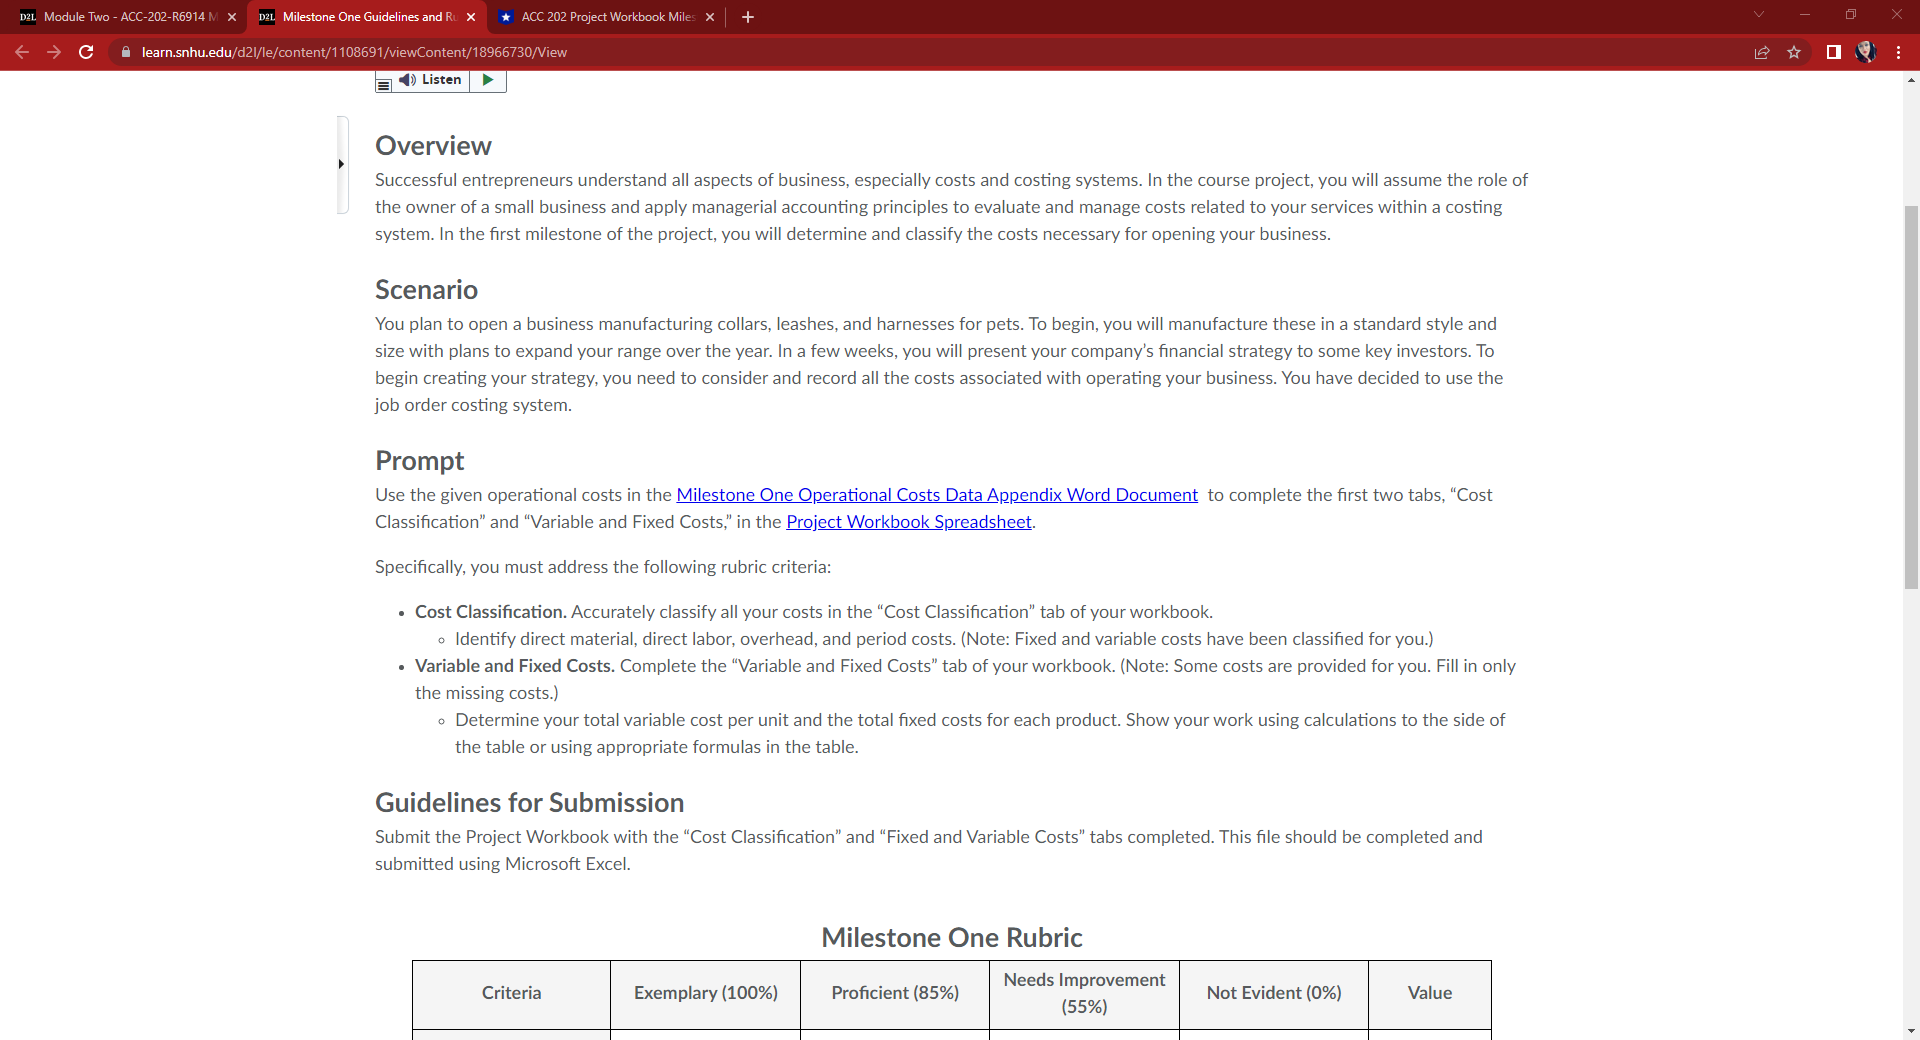
Task: Open the ReadSpeaker hamburger menu
Action: (x=384, y=85)
